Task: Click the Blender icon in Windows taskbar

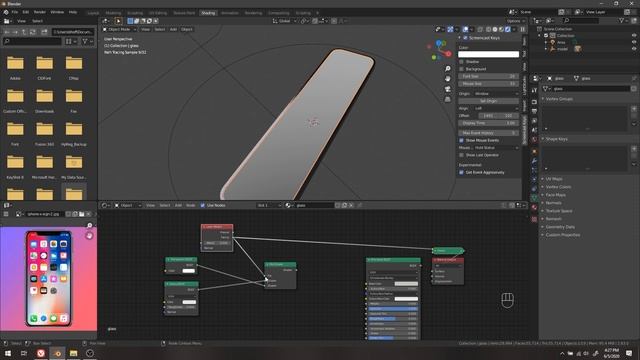Action: click(57, 353)
